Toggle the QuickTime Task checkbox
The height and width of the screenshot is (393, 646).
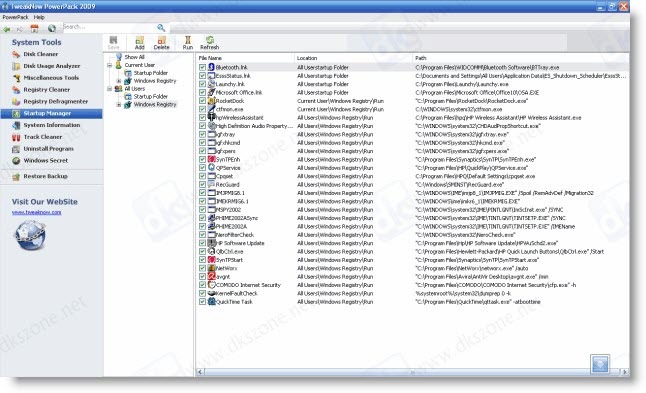click(202, 302)
